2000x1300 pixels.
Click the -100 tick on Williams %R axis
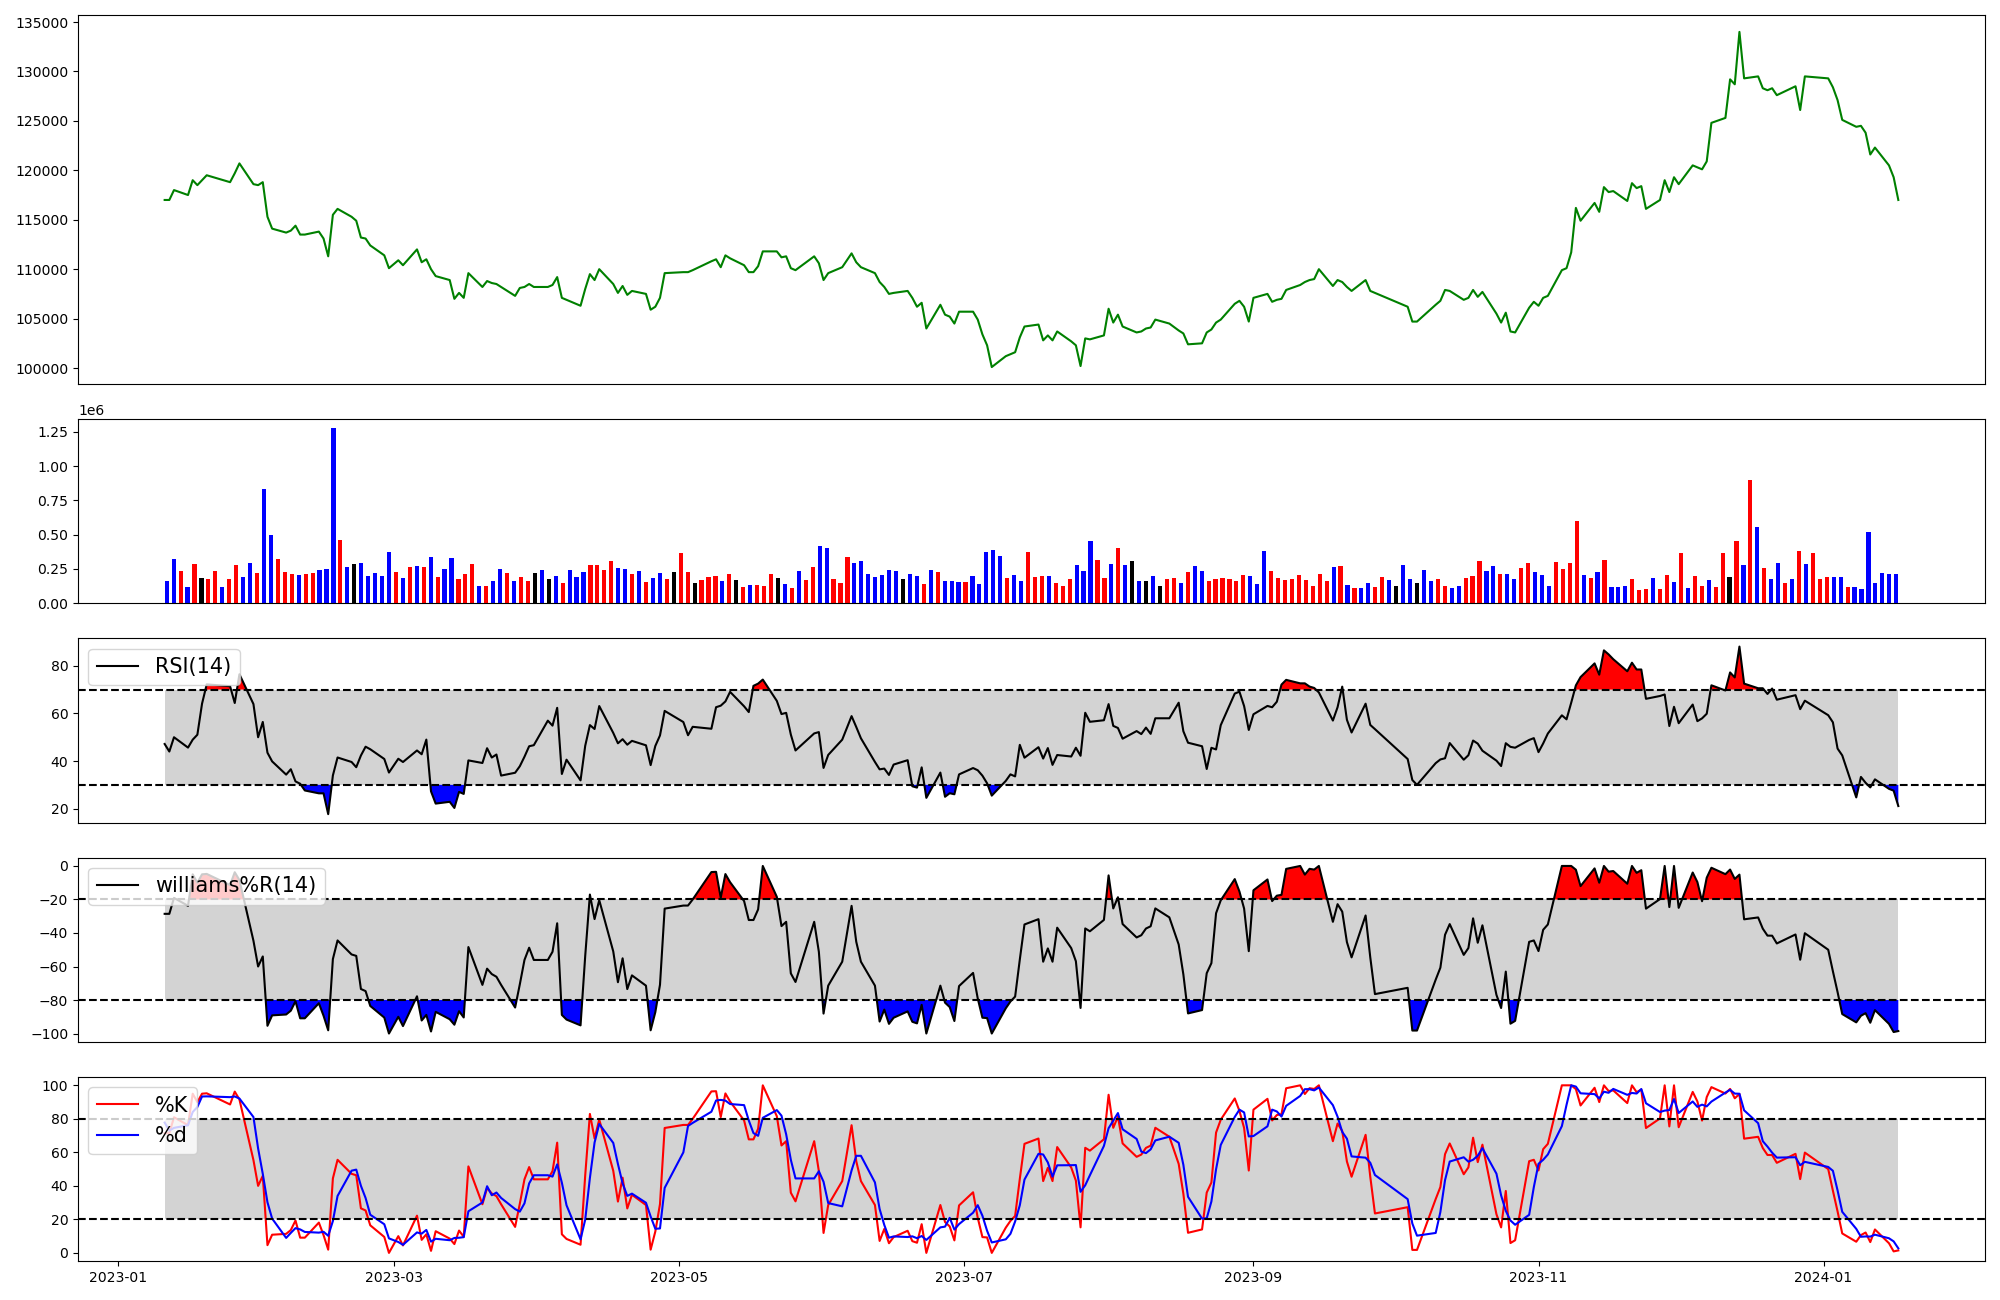pos(48,1034)
